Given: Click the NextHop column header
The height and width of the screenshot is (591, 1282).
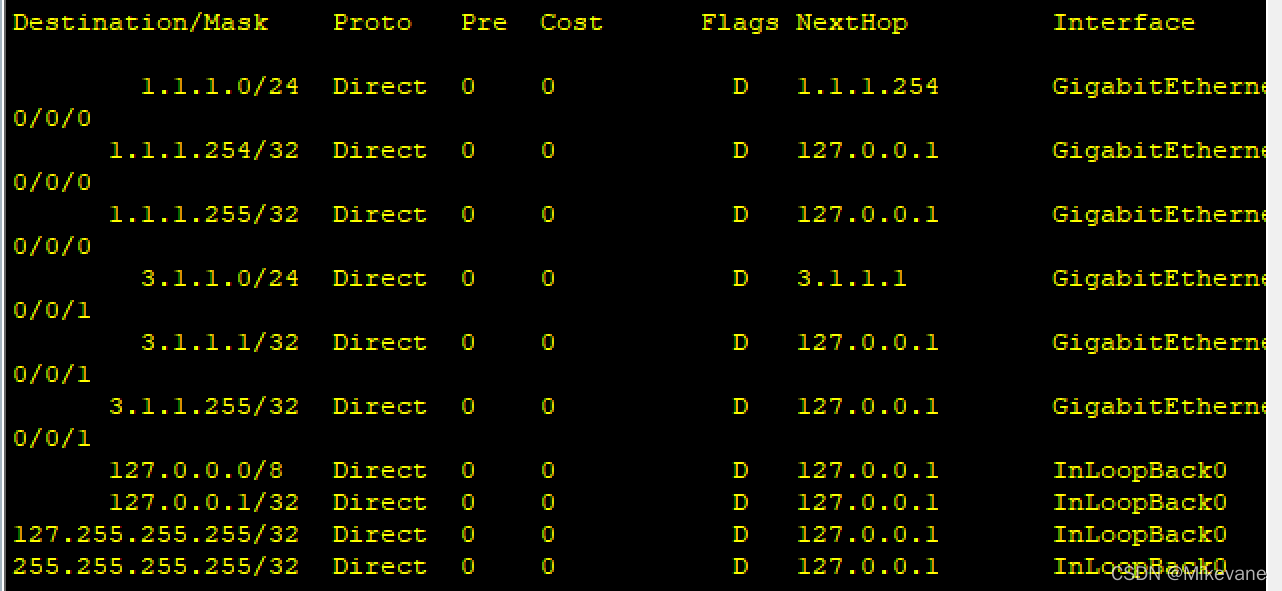Looking at the screenshot, I should (852, 23).
